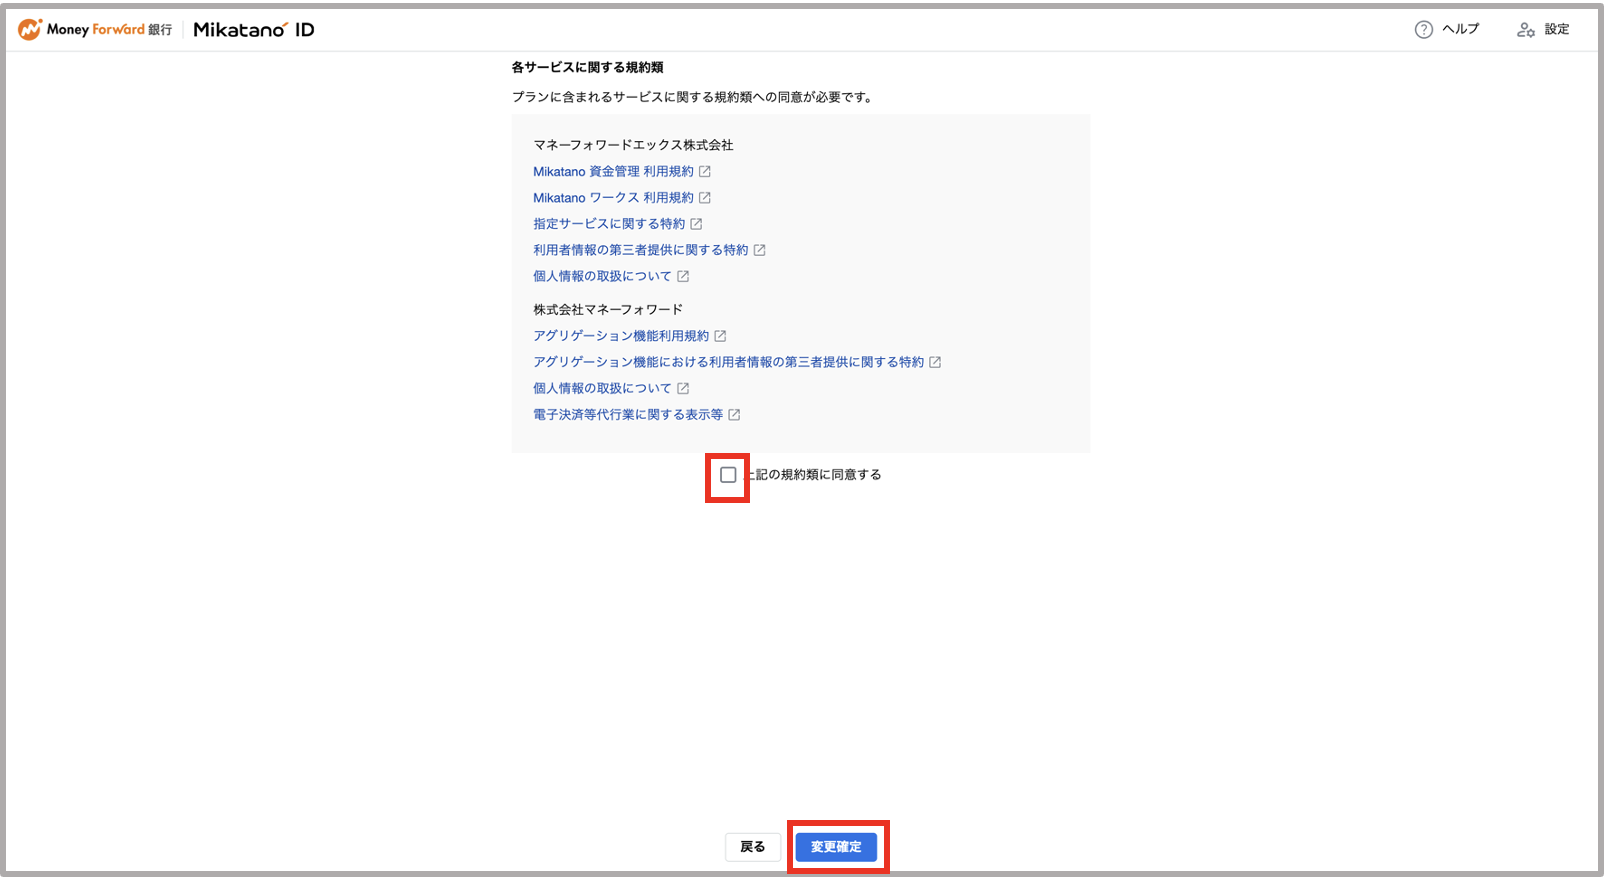Image resolution: width=1606 pixels, height=880 pixels.
Task: Check the 上記の規約類に同意する checkbox
Action: click(x=728, y=475)
